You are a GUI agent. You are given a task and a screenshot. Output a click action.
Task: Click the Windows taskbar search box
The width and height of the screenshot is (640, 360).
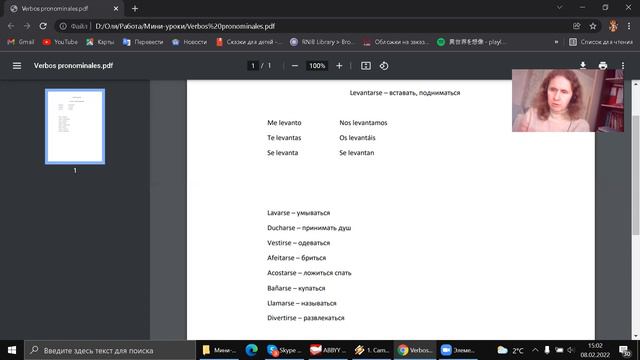pyautogui.click(x=110, y=350)
